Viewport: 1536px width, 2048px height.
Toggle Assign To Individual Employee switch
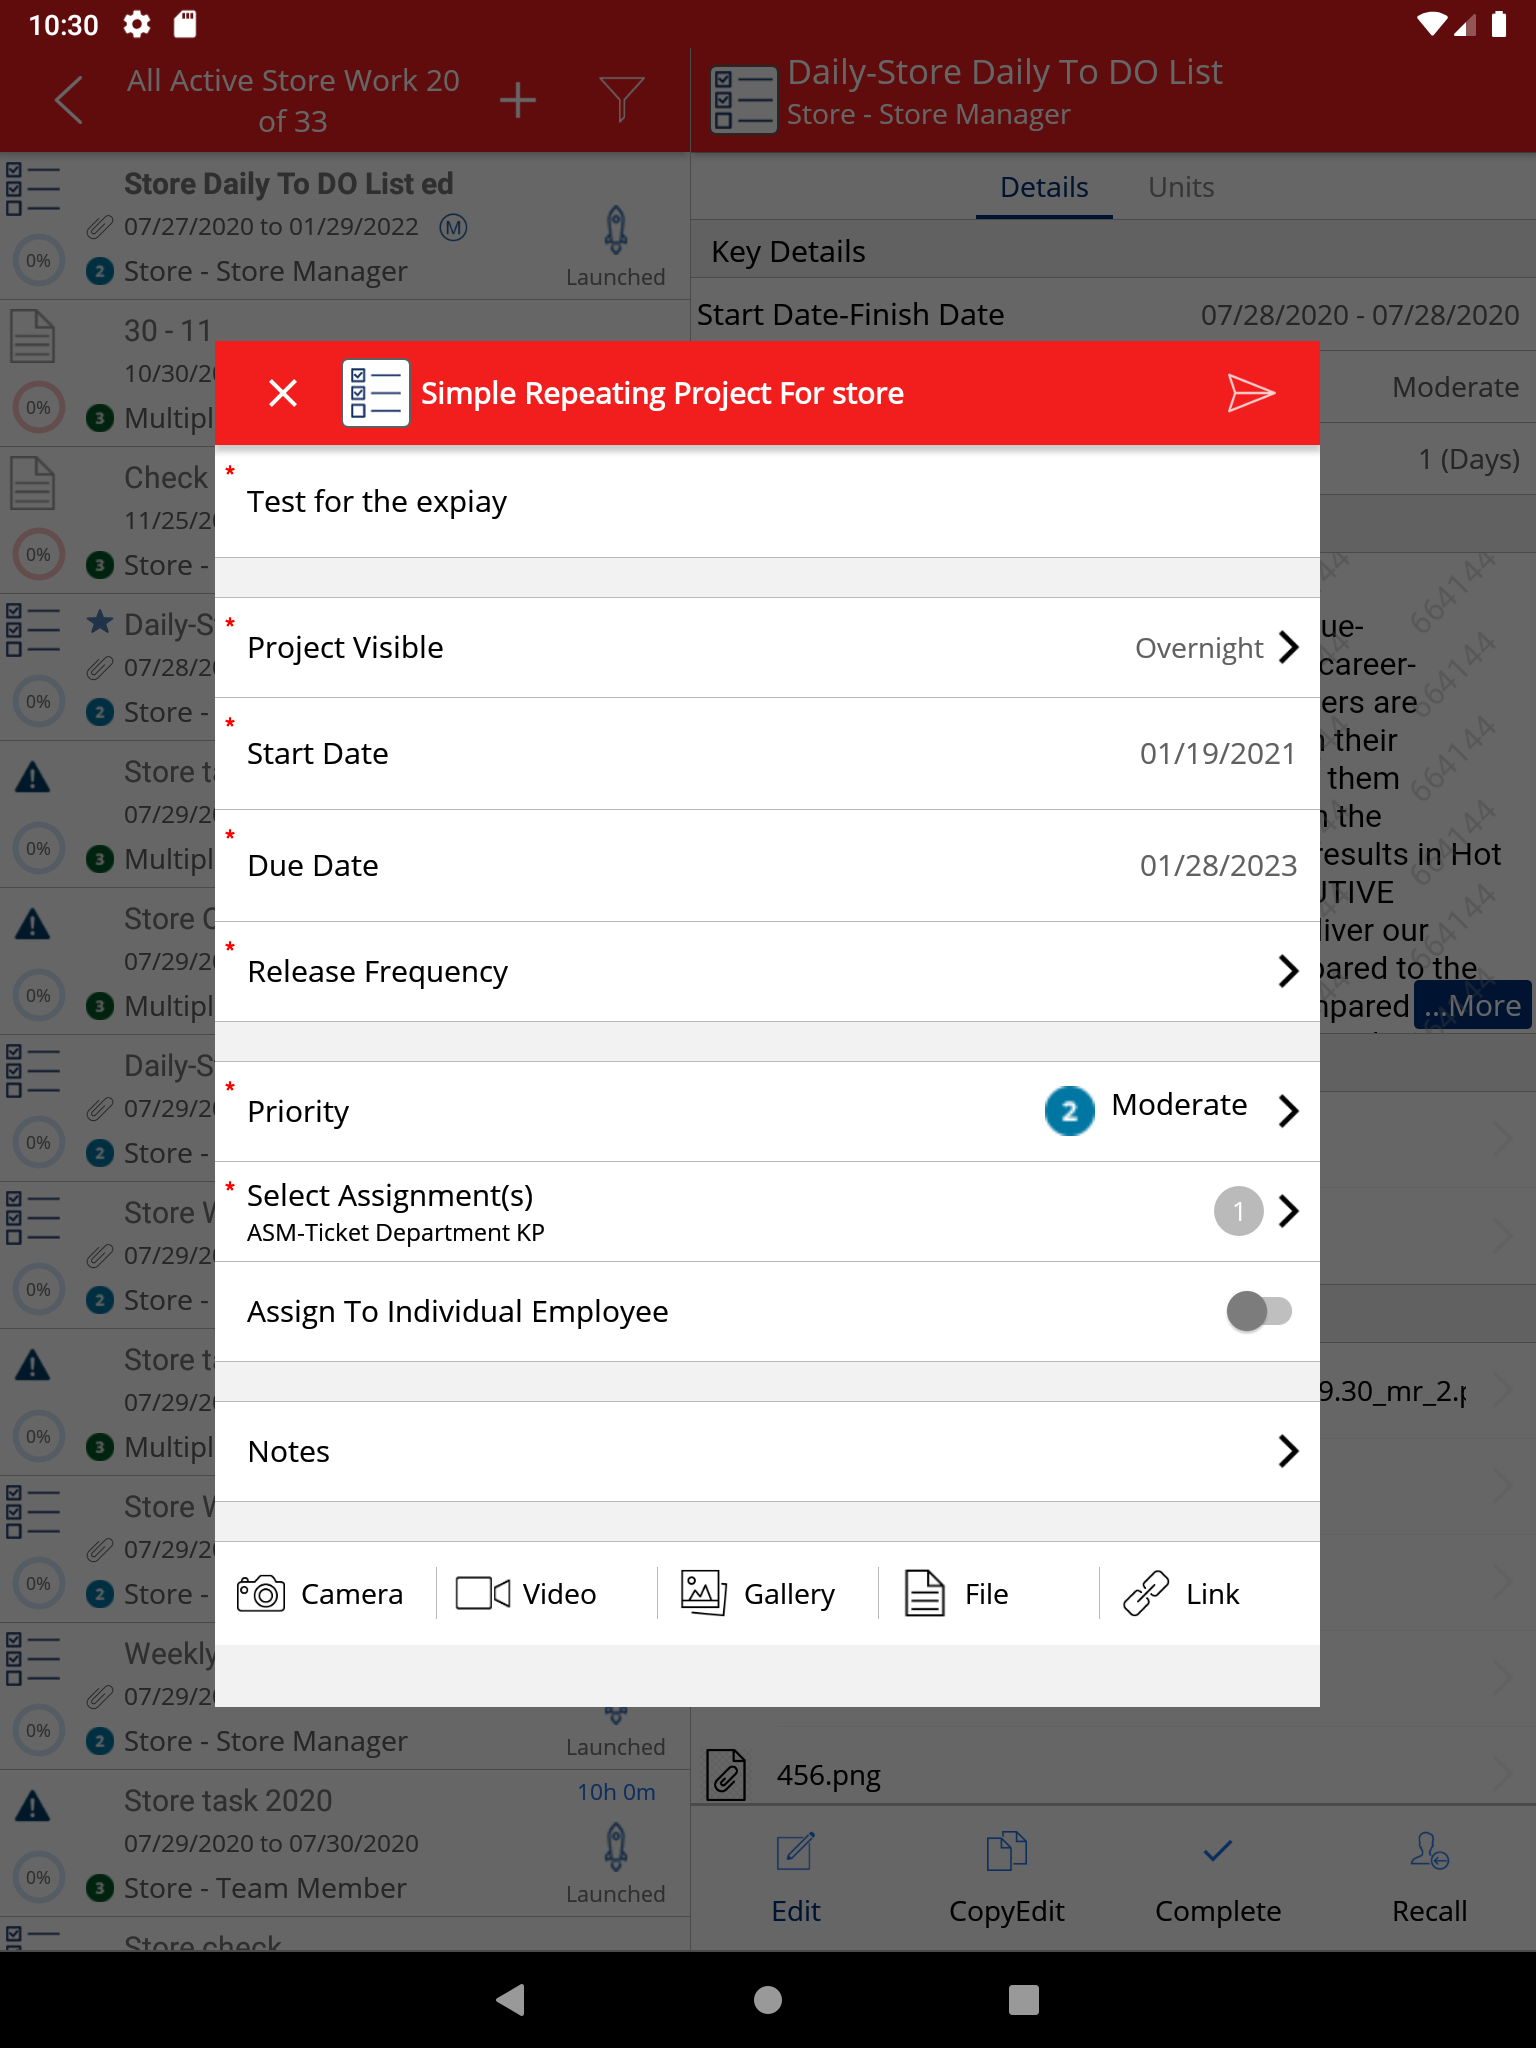1259,1311
